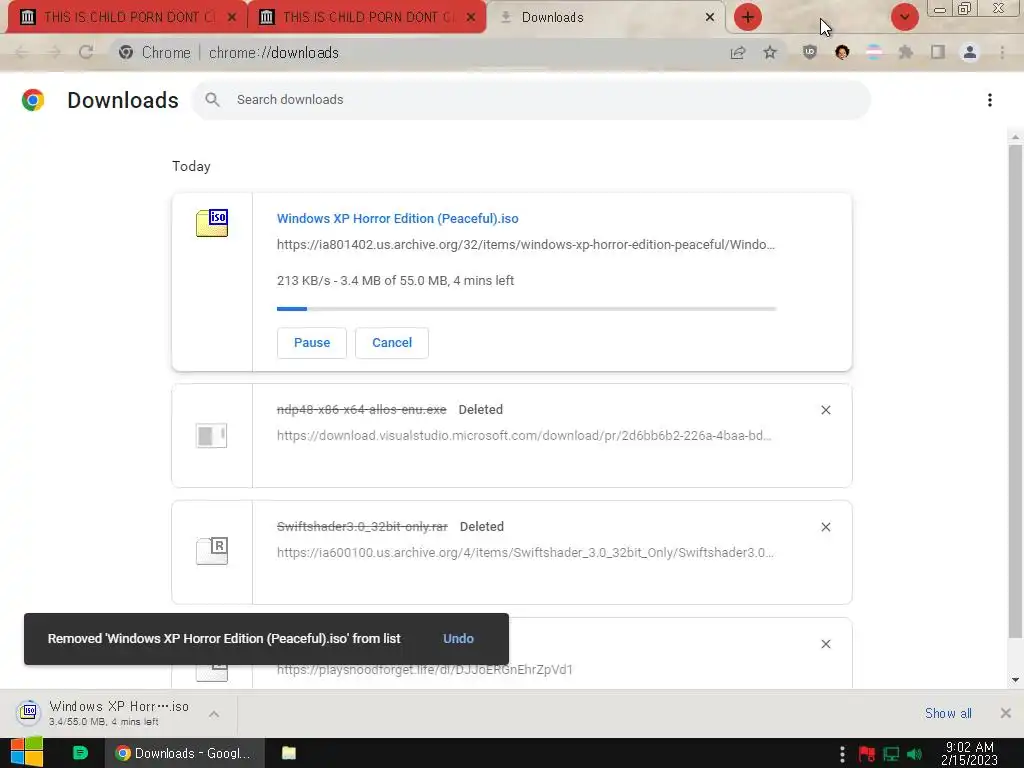1024x768 pixels.
Task: Open the Downloads page more actions menu
Action: point(990,99)
